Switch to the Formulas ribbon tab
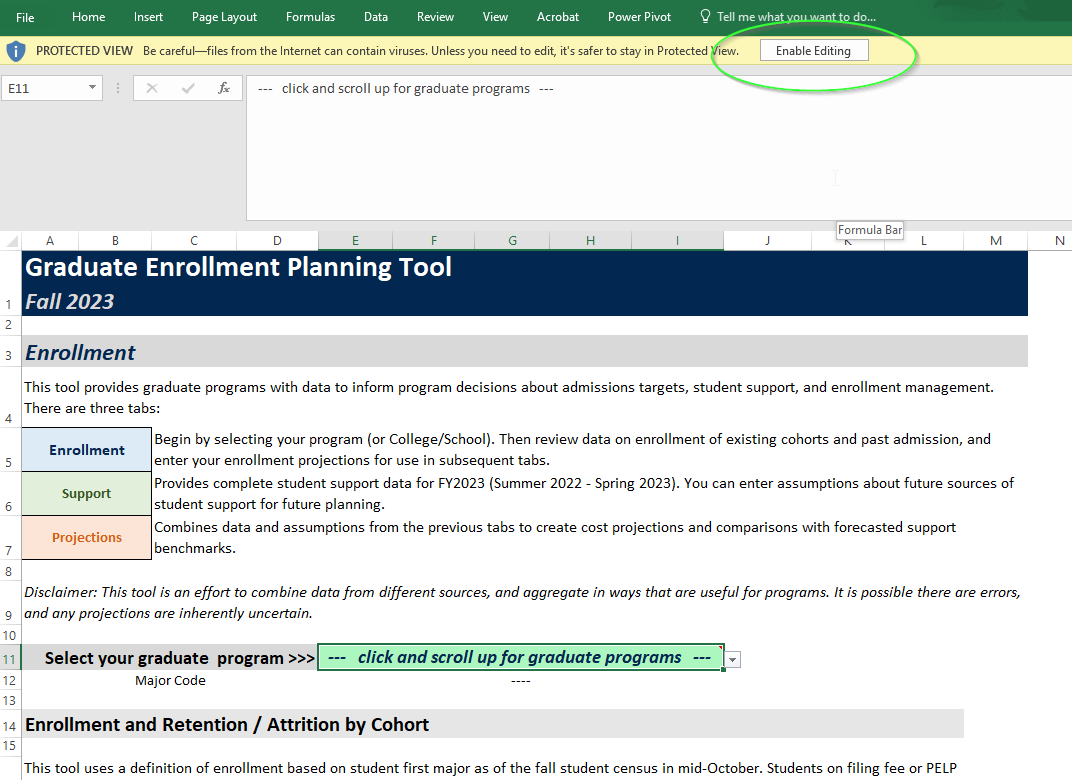This screenshot has height=780, width=1072. [310, 17]
